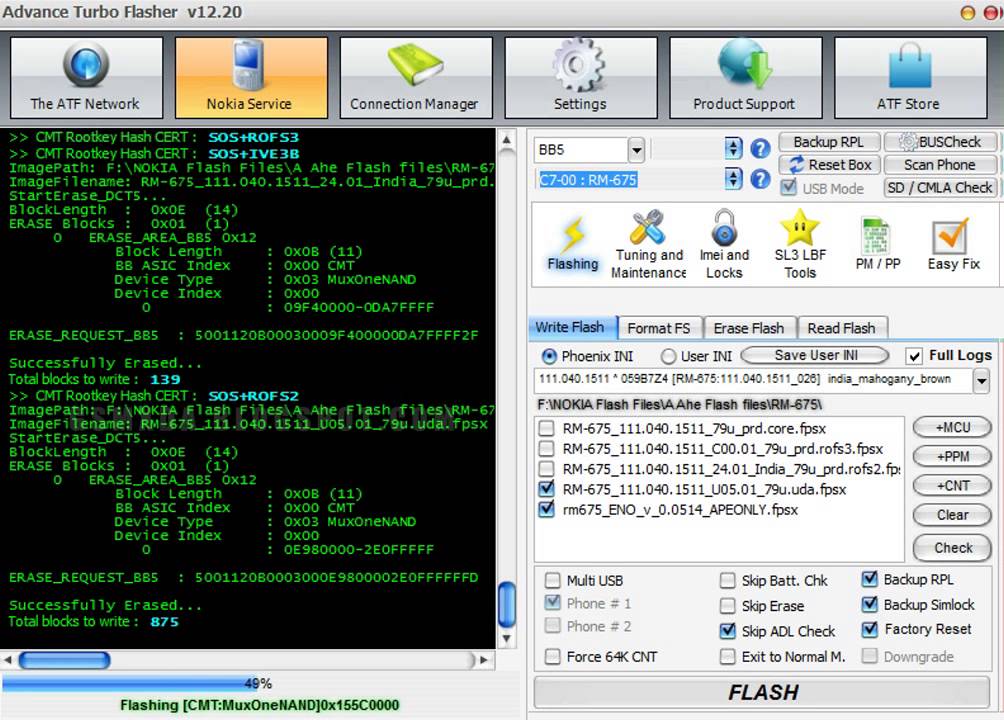
Task: Open the ATF Store
Action: pos(910,78)
